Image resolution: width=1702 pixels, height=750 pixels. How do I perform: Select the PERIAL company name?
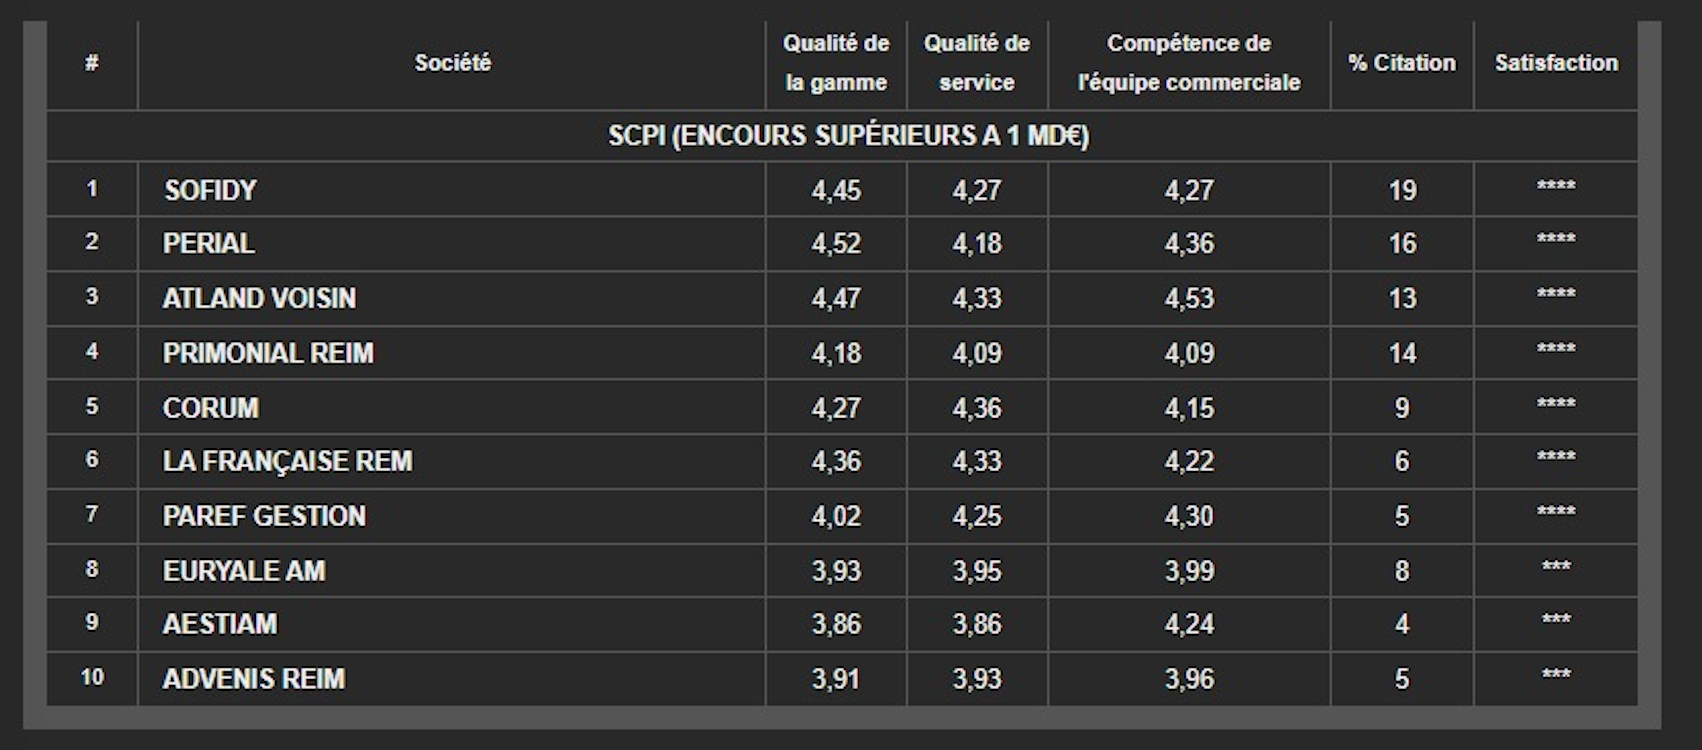tap(208, 243)
